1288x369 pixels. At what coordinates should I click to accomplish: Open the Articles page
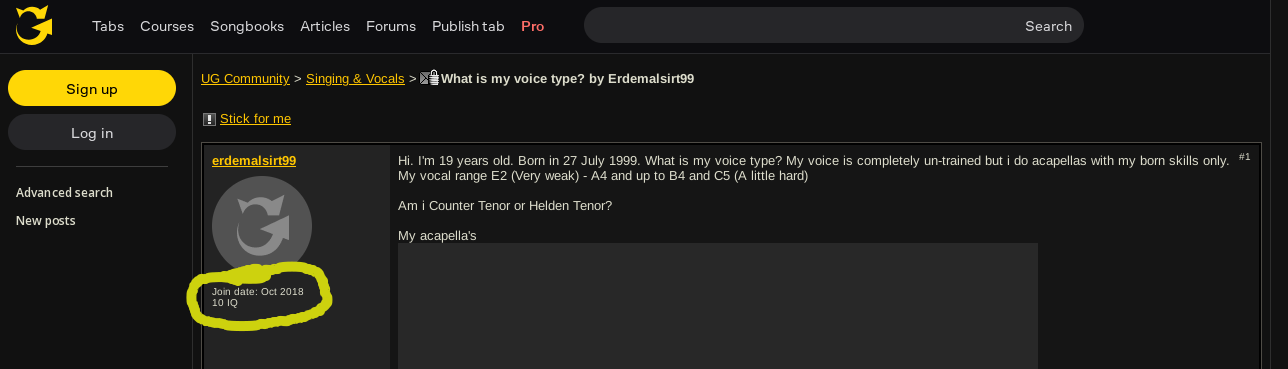pyautogui.click(x=325, y=26)
